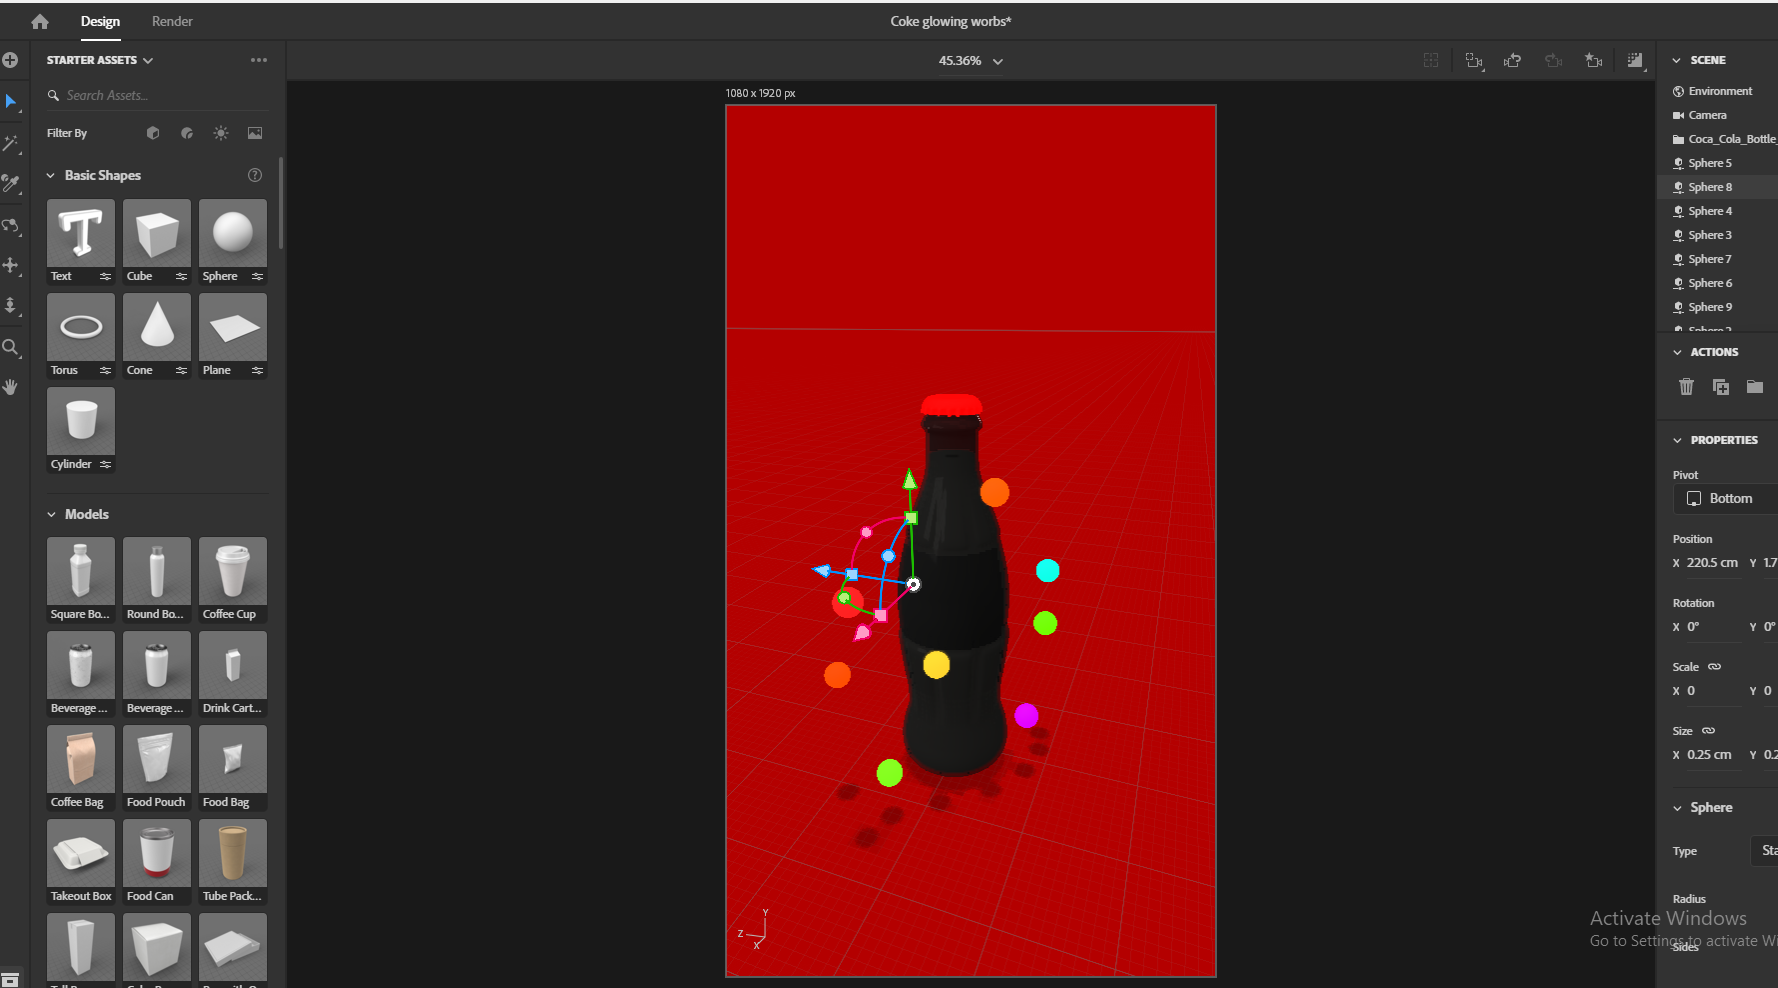This screenshot has height=988, width=1778.
Task: Open the assets panel more options menu
Action: [259, 60]
